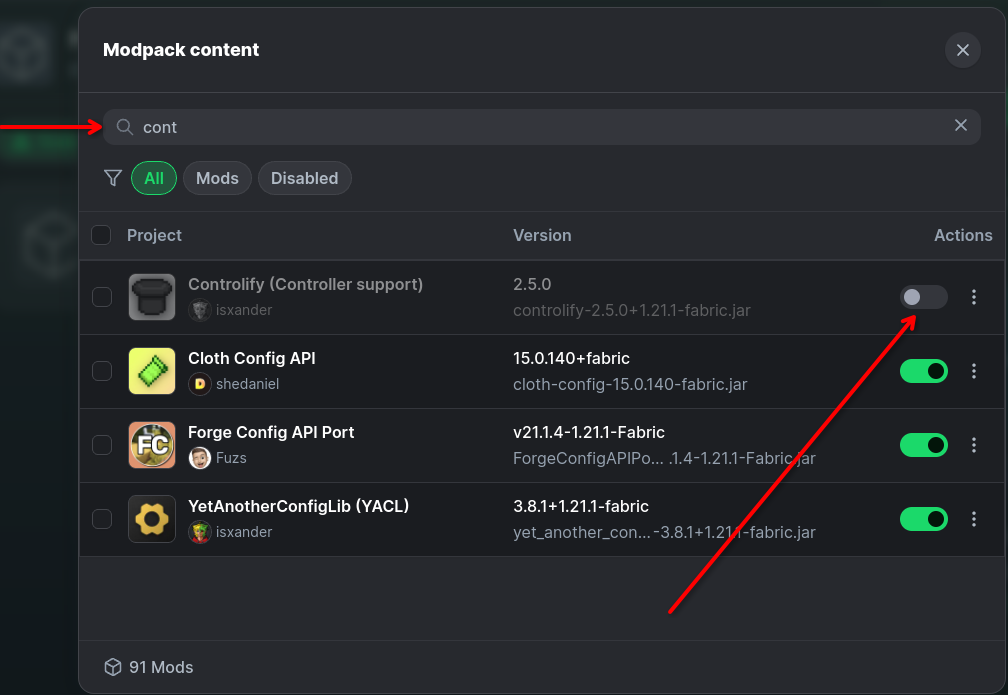
Task: Click shedaniel author avatar
Action: (x=200, y=384)
